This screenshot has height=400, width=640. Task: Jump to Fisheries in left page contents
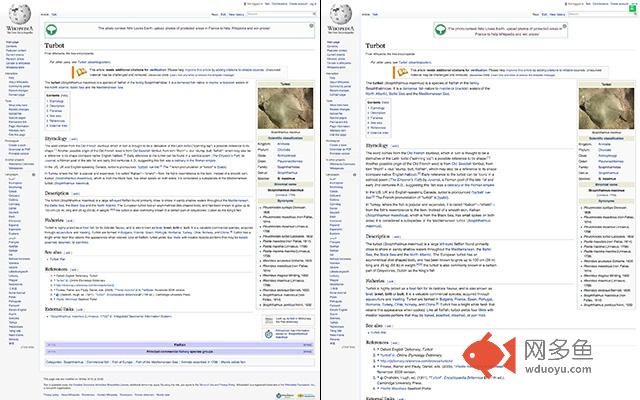(x=56, y=111)
